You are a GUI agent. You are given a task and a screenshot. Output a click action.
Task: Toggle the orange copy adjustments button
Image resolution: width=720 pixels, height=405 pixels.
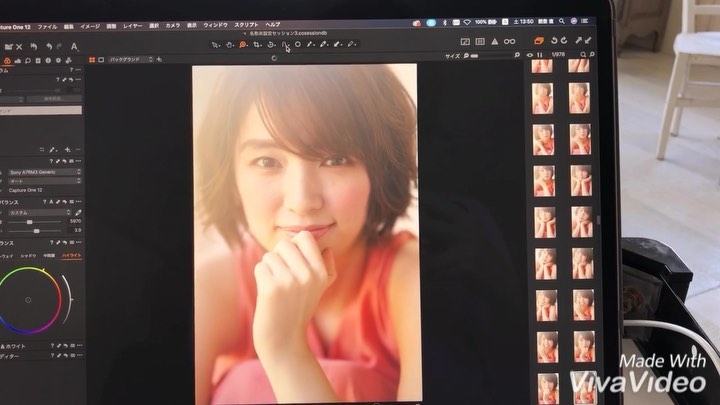pyautogui.click(x=539, y=41)
